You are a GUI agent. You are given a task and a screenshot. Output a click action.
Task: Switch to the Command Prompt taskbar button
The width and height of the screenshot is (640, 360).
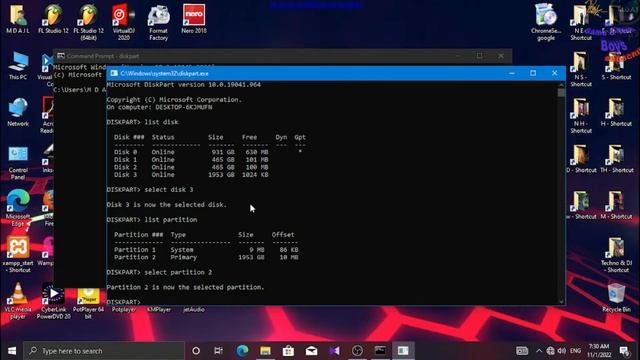click(x=380, y=351)
